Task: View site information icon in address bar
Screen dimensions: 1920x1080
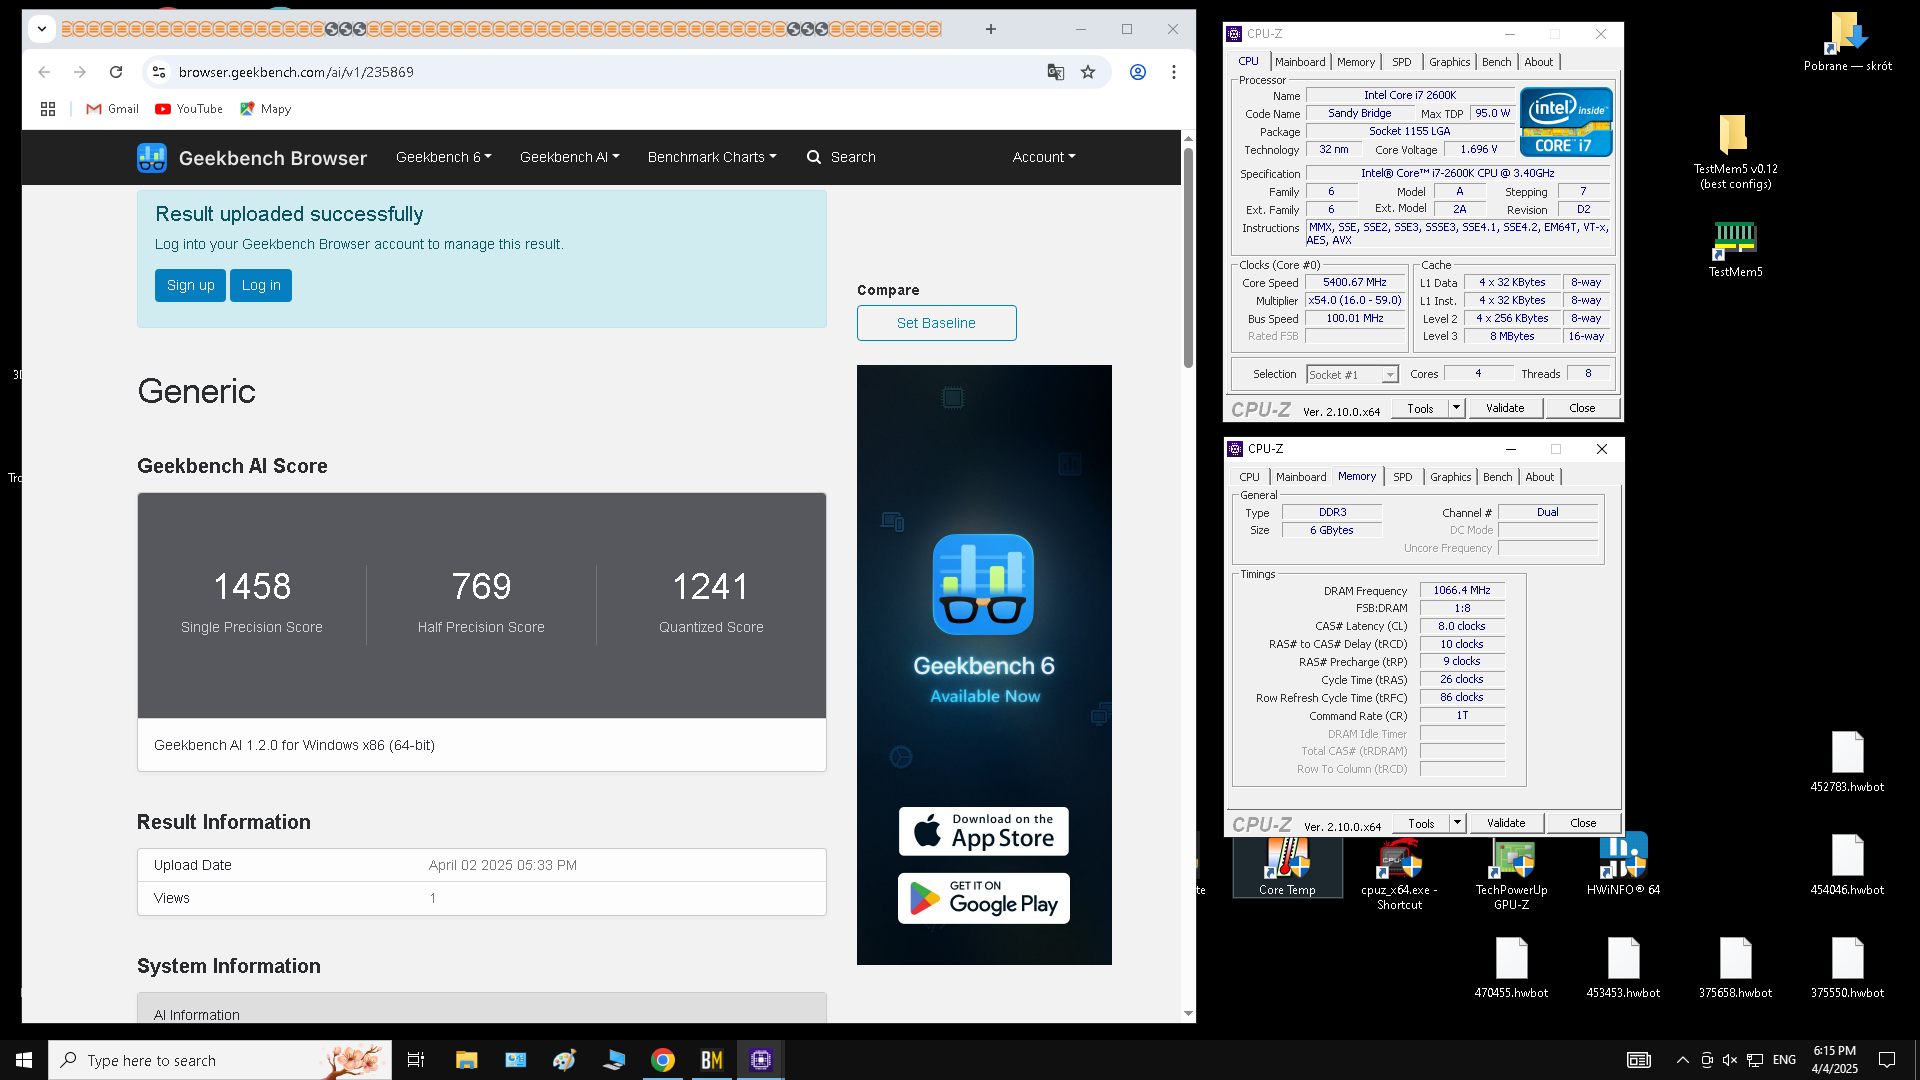Action: (x=158, y=72)
